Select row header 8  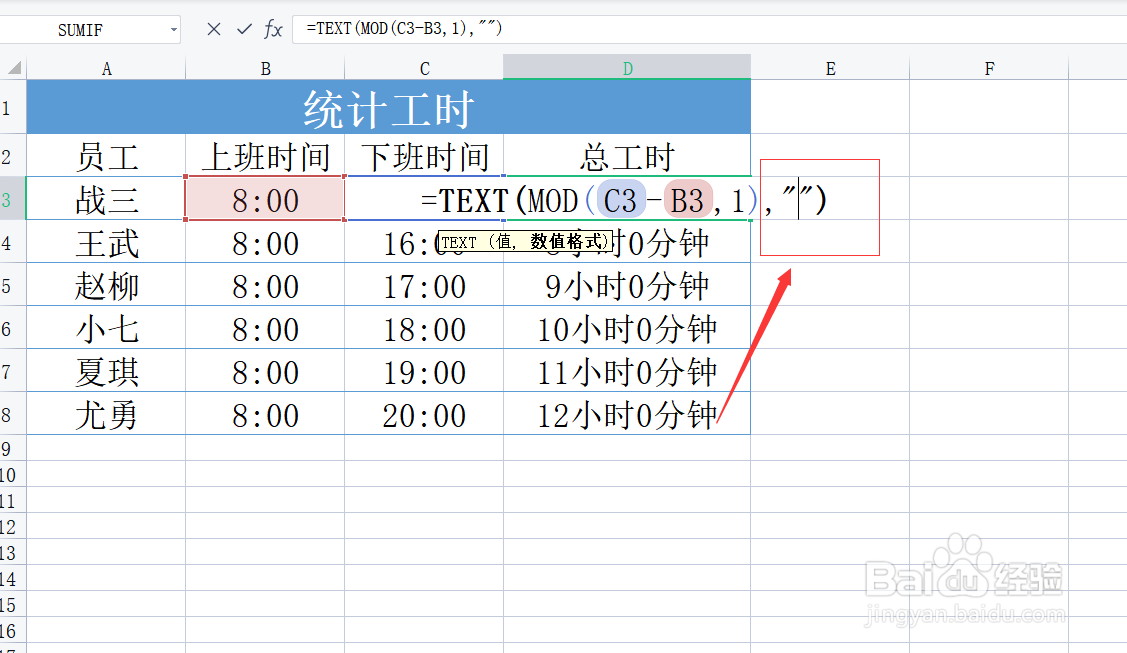pyautogui.click(x=12, y=413)
